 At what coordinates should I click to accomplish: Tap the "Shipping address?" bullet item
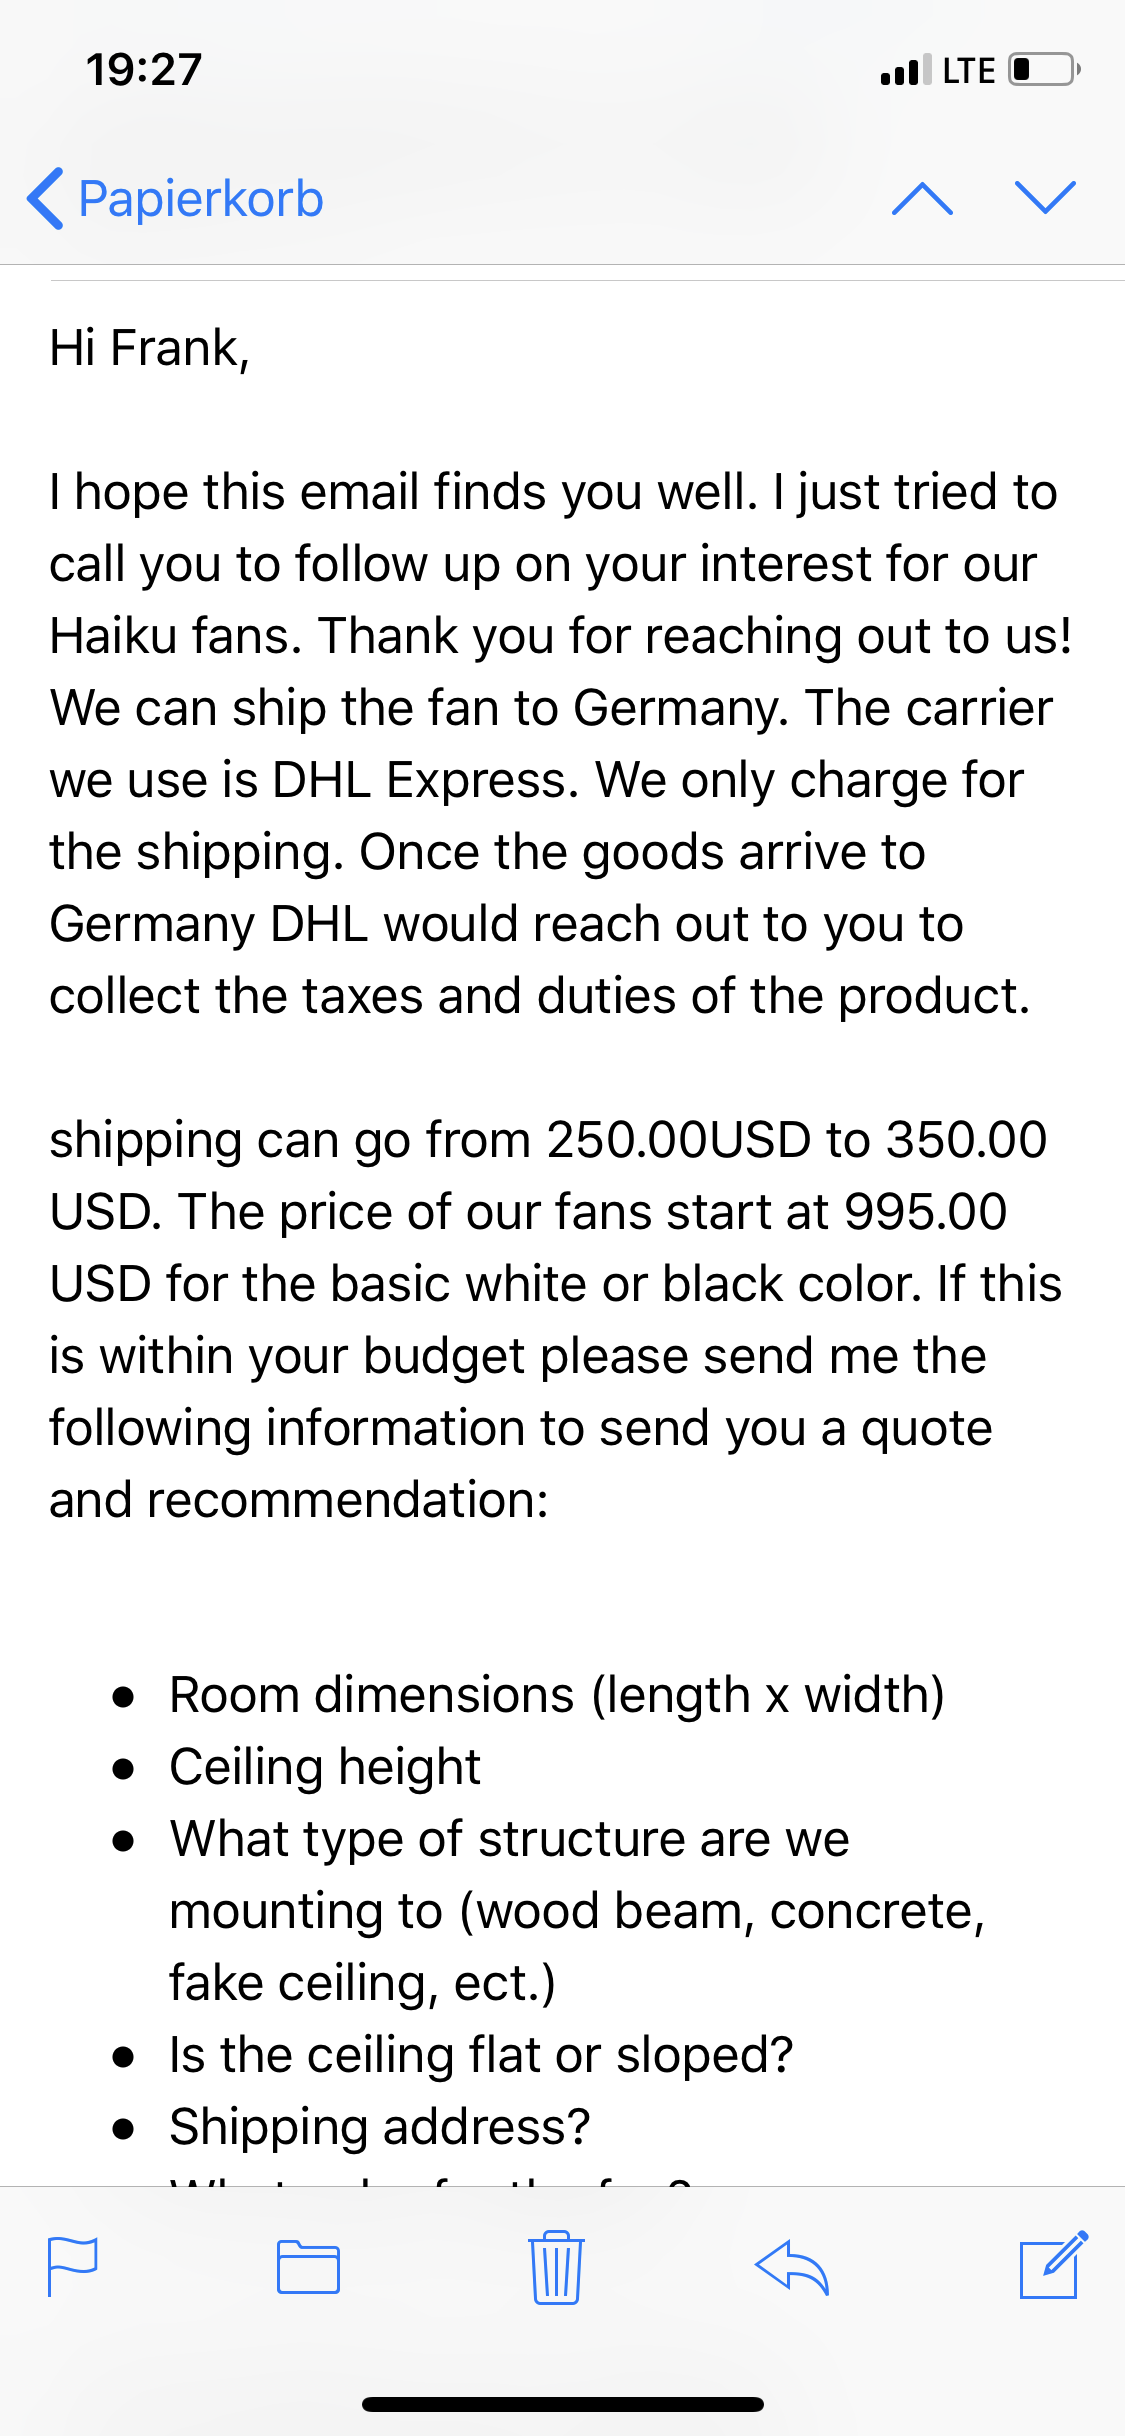tap(380, 2127)
